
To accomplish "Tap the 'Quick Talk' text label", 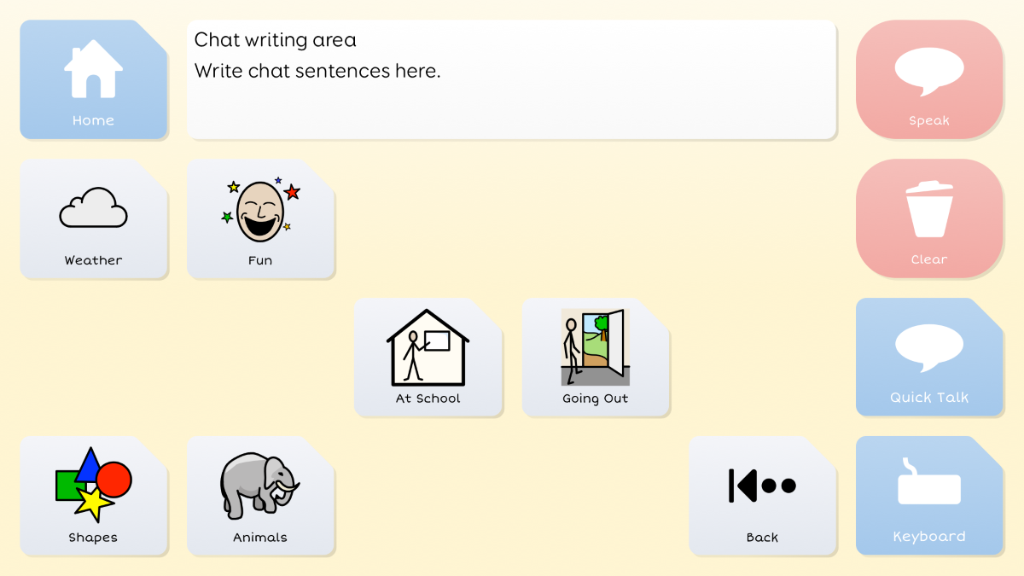I will click(929, 397).
